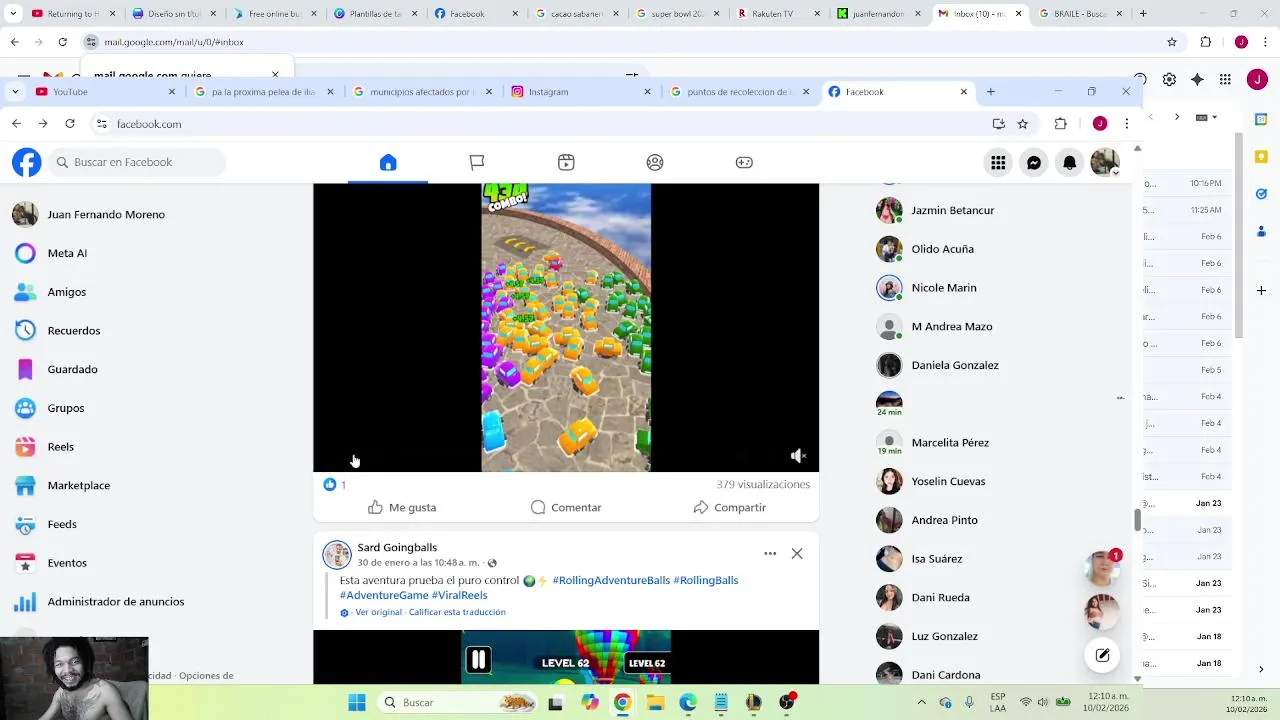
Task: Open Chrome extensions puzzle icon, Facebook window
Action: coord(1061,124)
